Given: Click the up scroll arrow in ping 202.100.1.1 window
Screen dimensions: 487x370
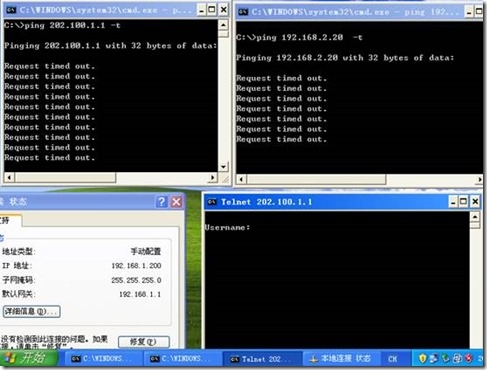Looking at the screenshot, I should click(x=223, y=25).
